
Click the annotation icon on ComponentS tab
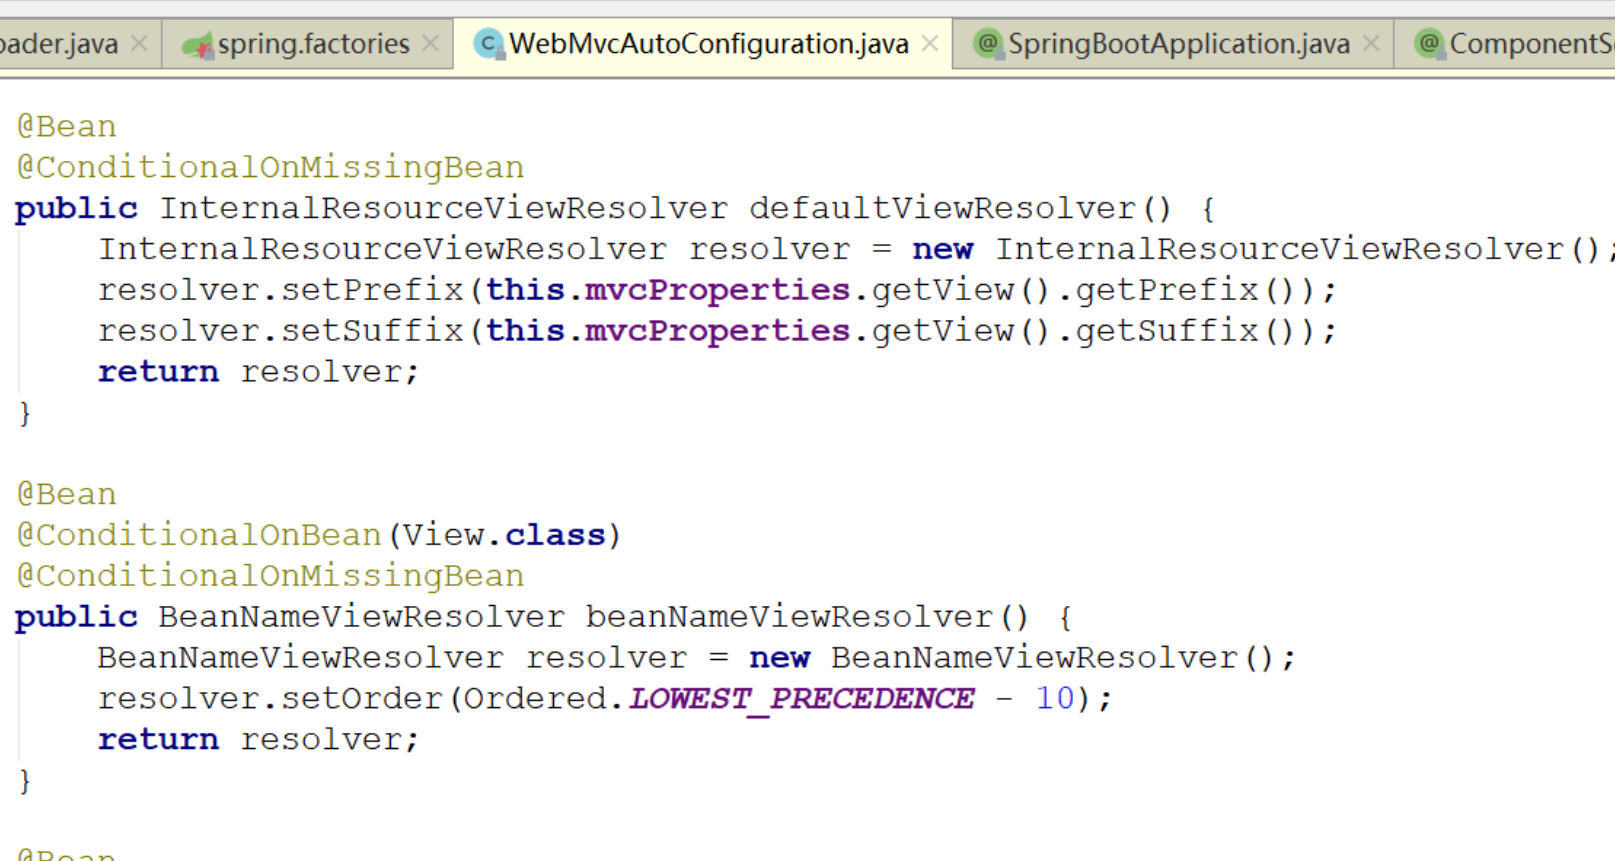tap(1429, 44)
